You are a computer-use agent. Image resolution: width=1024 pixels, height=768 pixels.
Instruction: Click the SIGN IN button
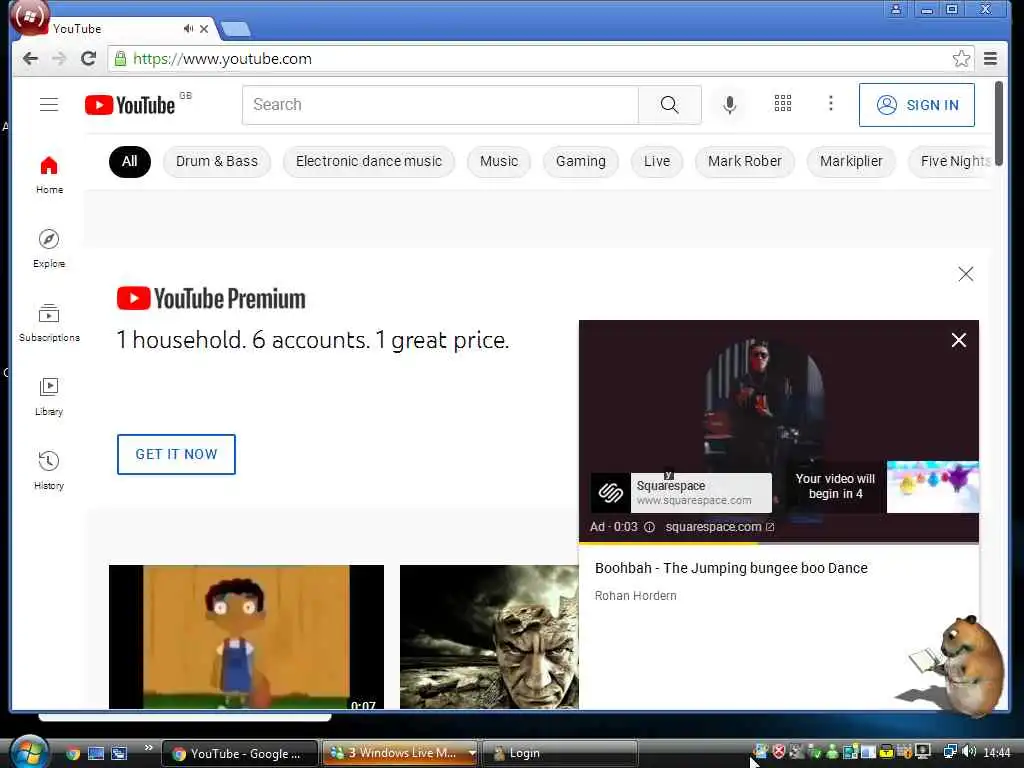pyautogui.click(x=917, y=105)
